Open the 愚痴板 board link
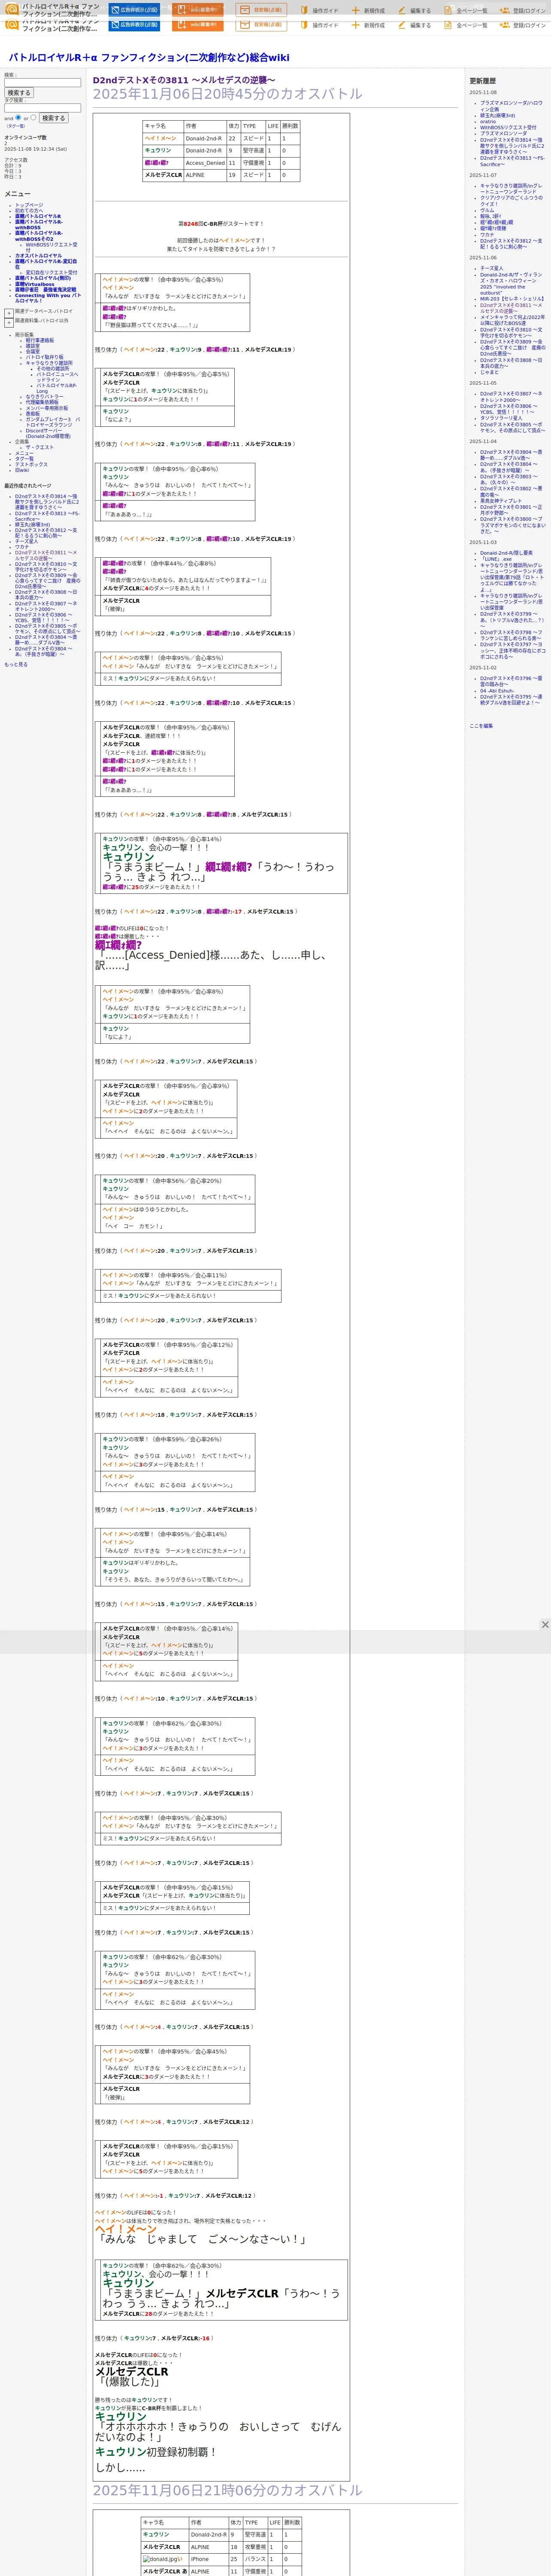Viewport: 551px width, 2576px height. tap(33, 414)
